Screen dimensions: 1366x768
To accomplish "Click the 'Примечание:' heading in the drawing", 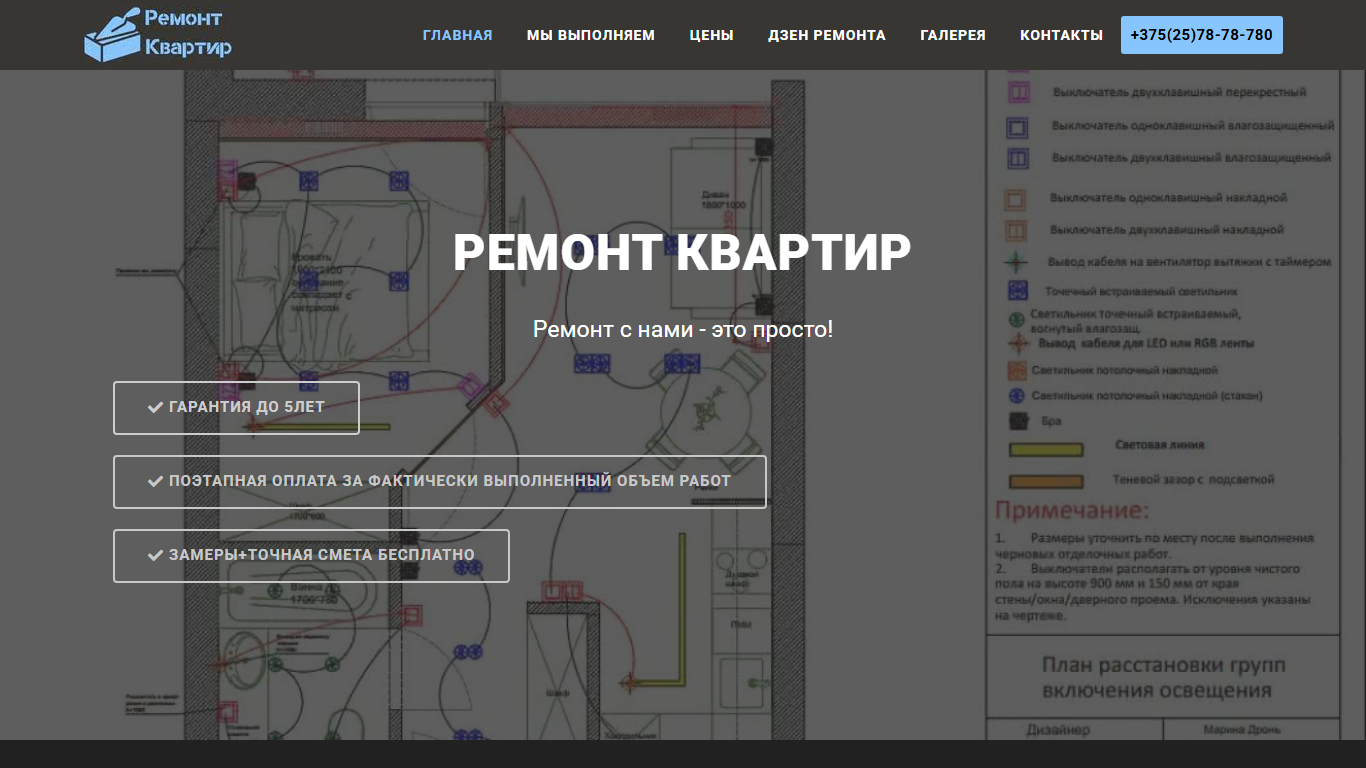I will (x=1072, y=511).
